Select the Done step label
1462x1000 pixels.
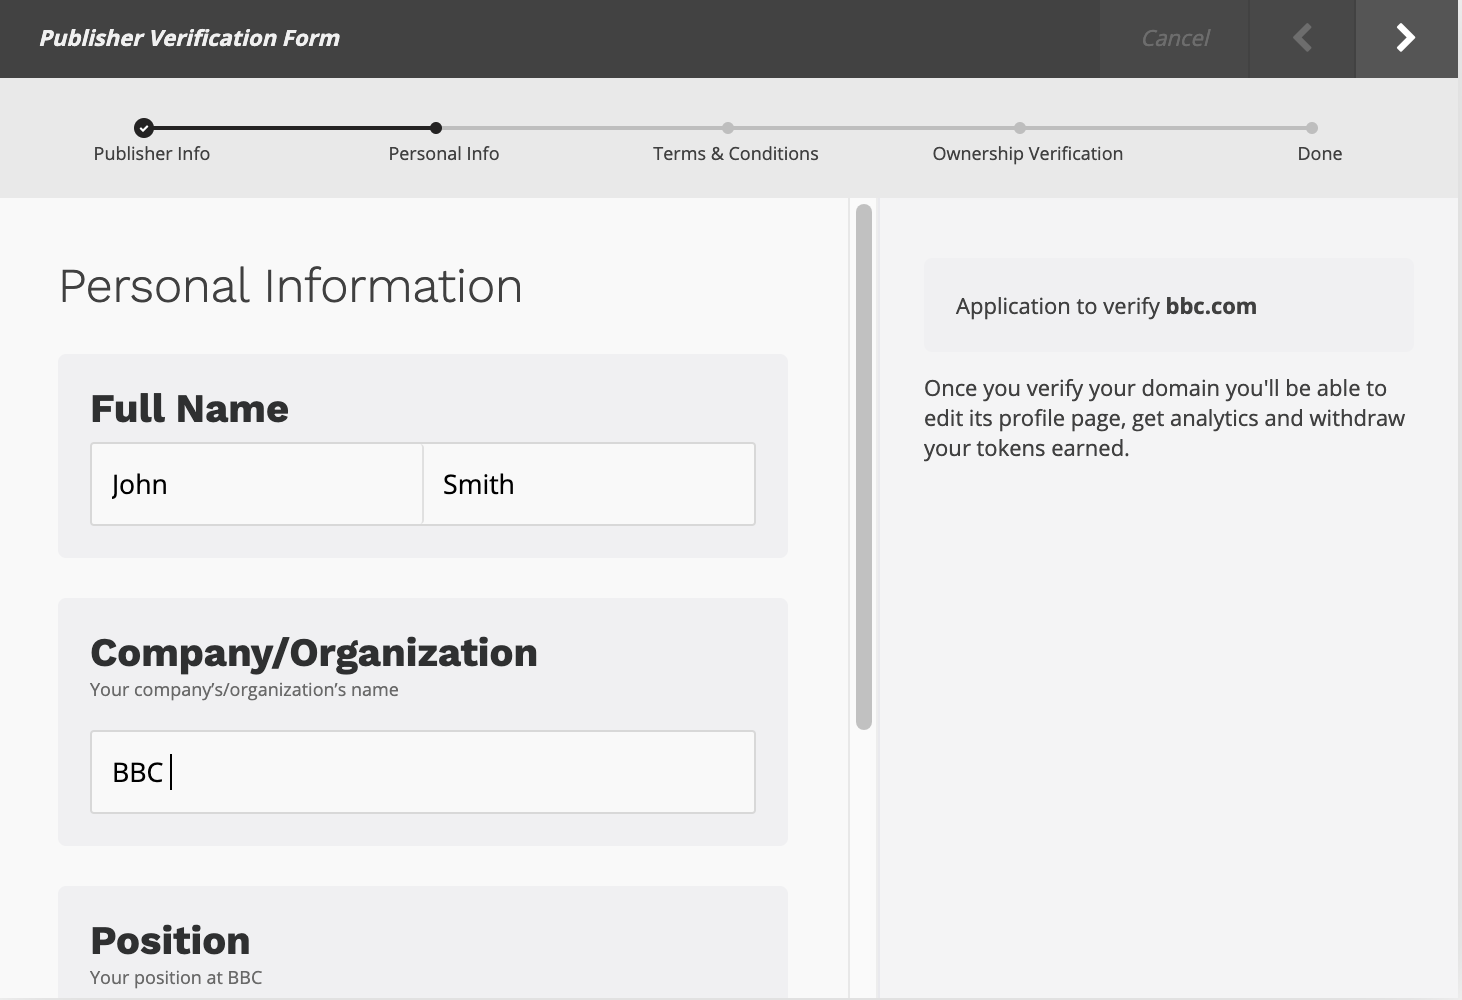click(1319, 154)
